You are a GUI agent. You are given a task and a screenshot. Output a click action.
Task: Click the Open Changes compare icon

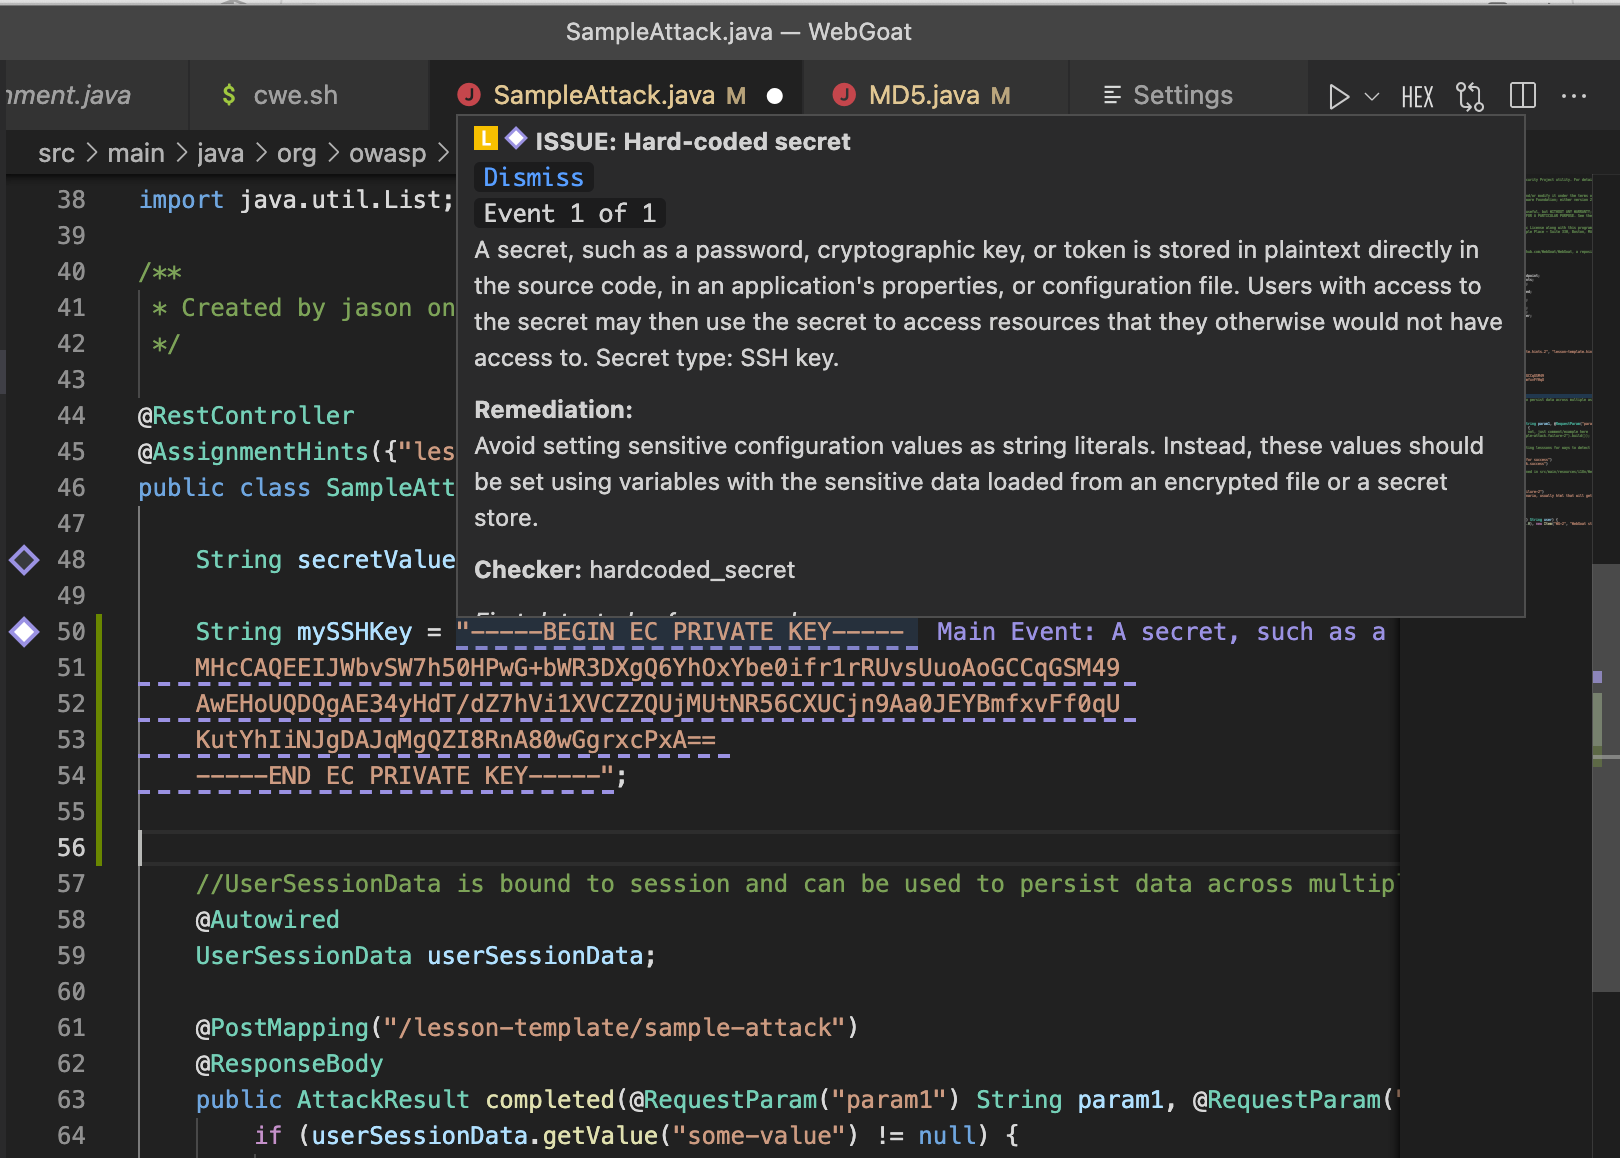click(1469, 96)
